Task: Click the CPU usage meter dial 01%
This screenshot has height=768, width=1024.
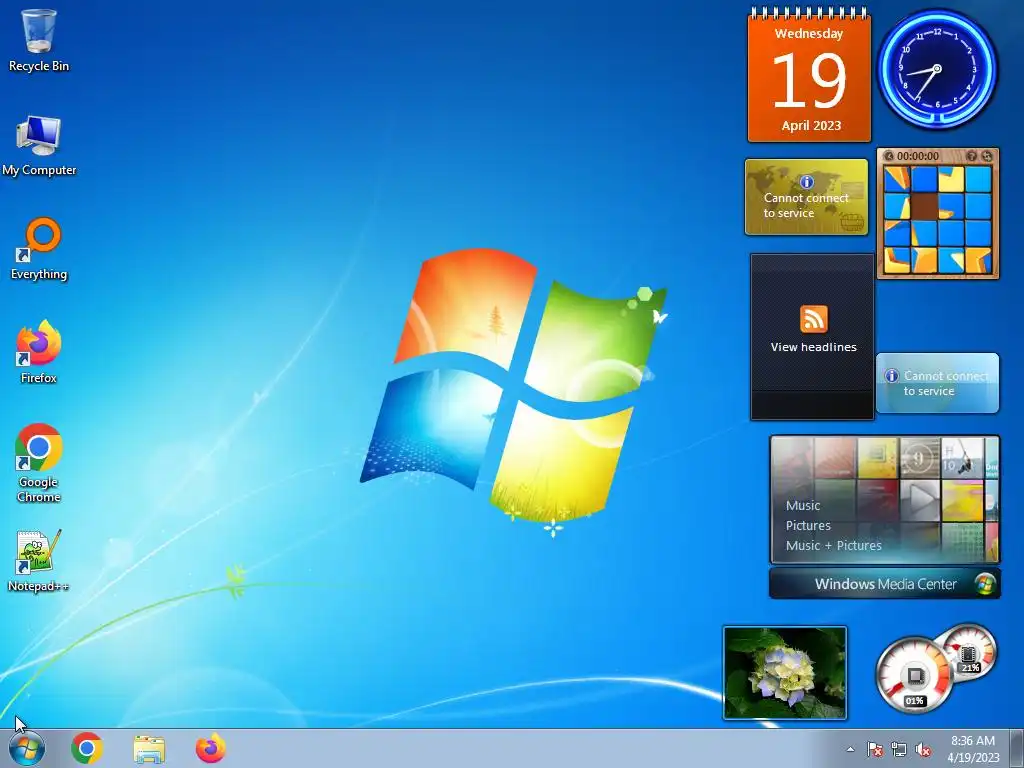Action: (914, 677)
